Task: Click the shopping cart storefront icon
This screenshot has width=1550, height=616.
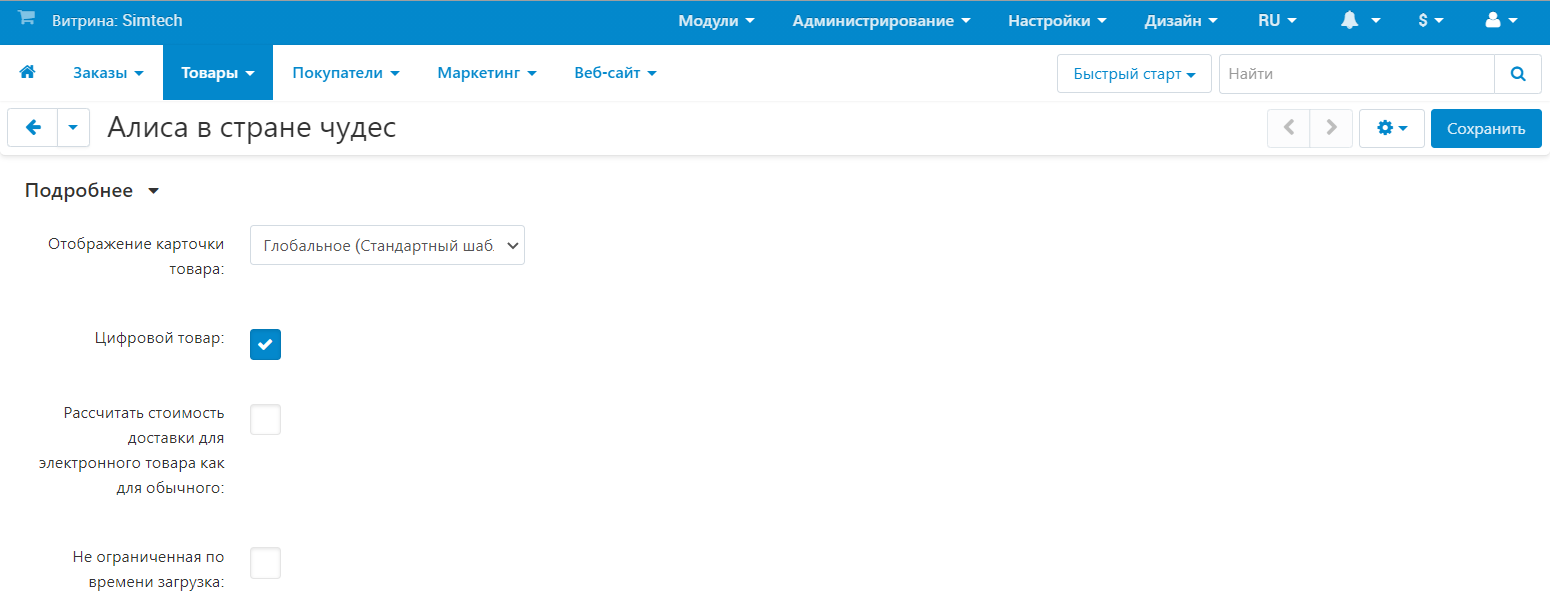Action: 26,19
